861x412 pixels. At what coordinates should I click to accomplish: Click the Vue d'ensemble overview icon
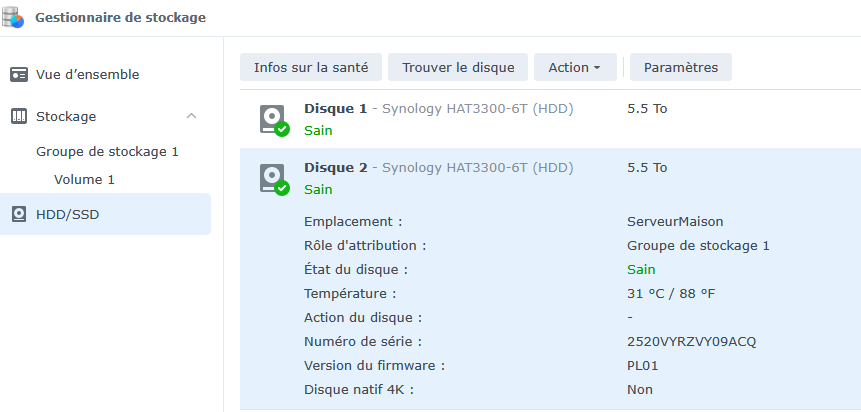[x=19, y=75]
